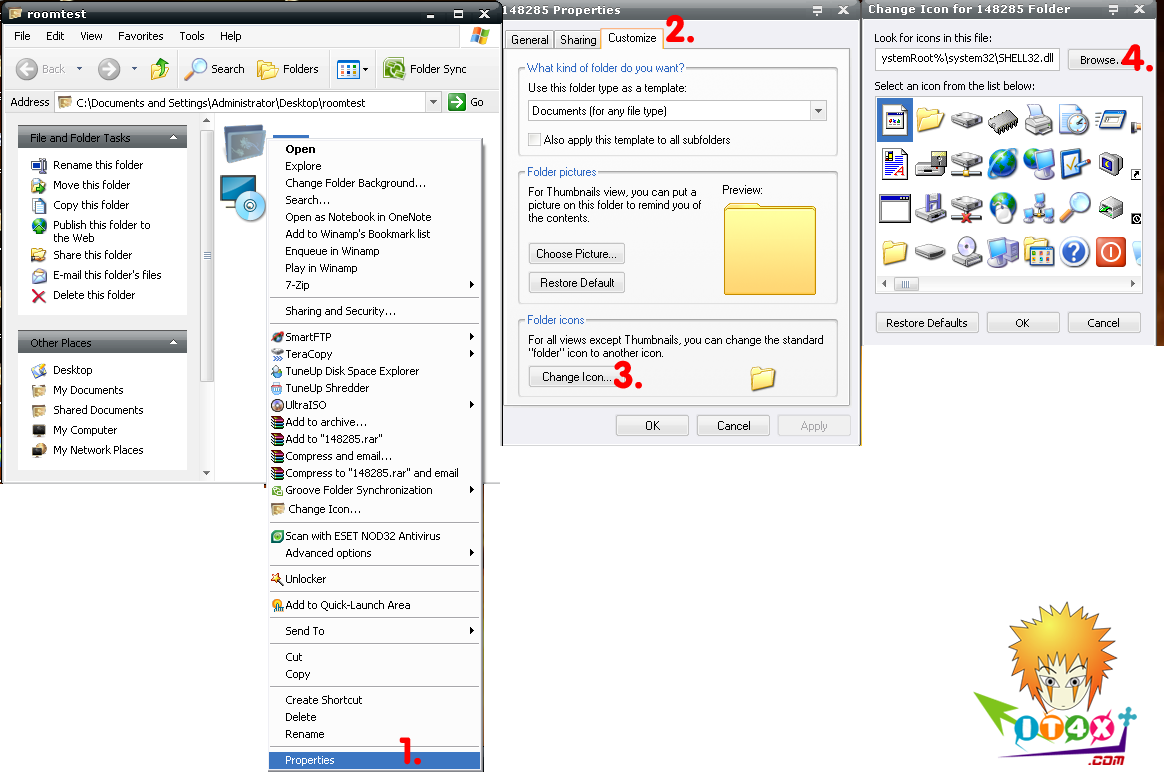Open the folder type template dropdown
The width and height of the screenshot is (1164, 772).
[818, 111]
